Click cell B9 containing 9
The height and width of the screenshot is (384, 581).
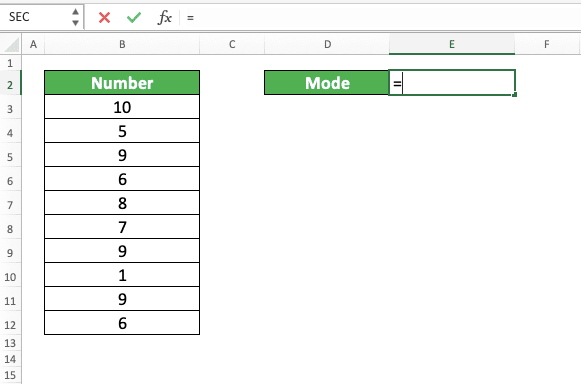(x=122, y=251)
